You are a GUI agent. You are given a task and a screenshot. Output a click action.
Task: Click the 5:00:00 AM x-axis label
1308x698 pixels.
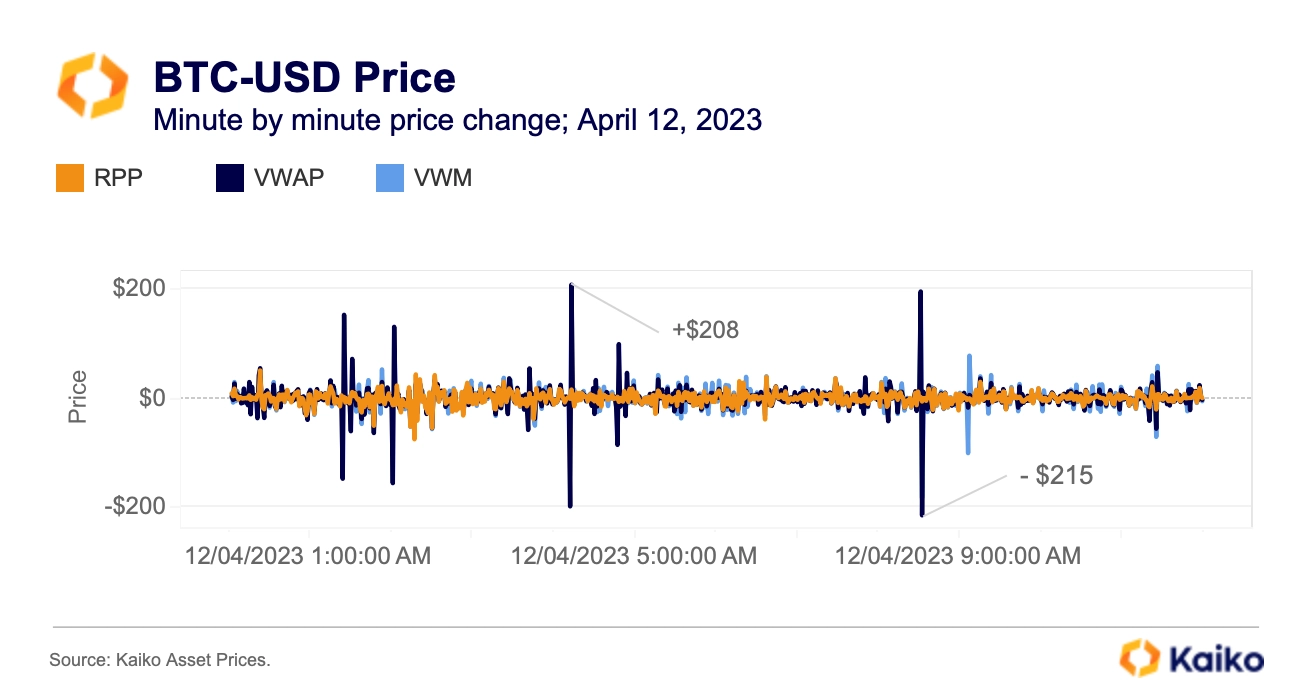click(x=634, y=555)
